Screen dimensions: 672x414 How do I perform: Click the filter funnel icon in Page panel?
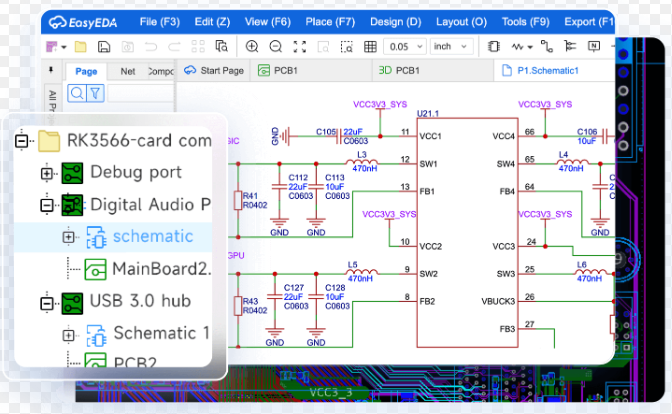coord(95,93)
